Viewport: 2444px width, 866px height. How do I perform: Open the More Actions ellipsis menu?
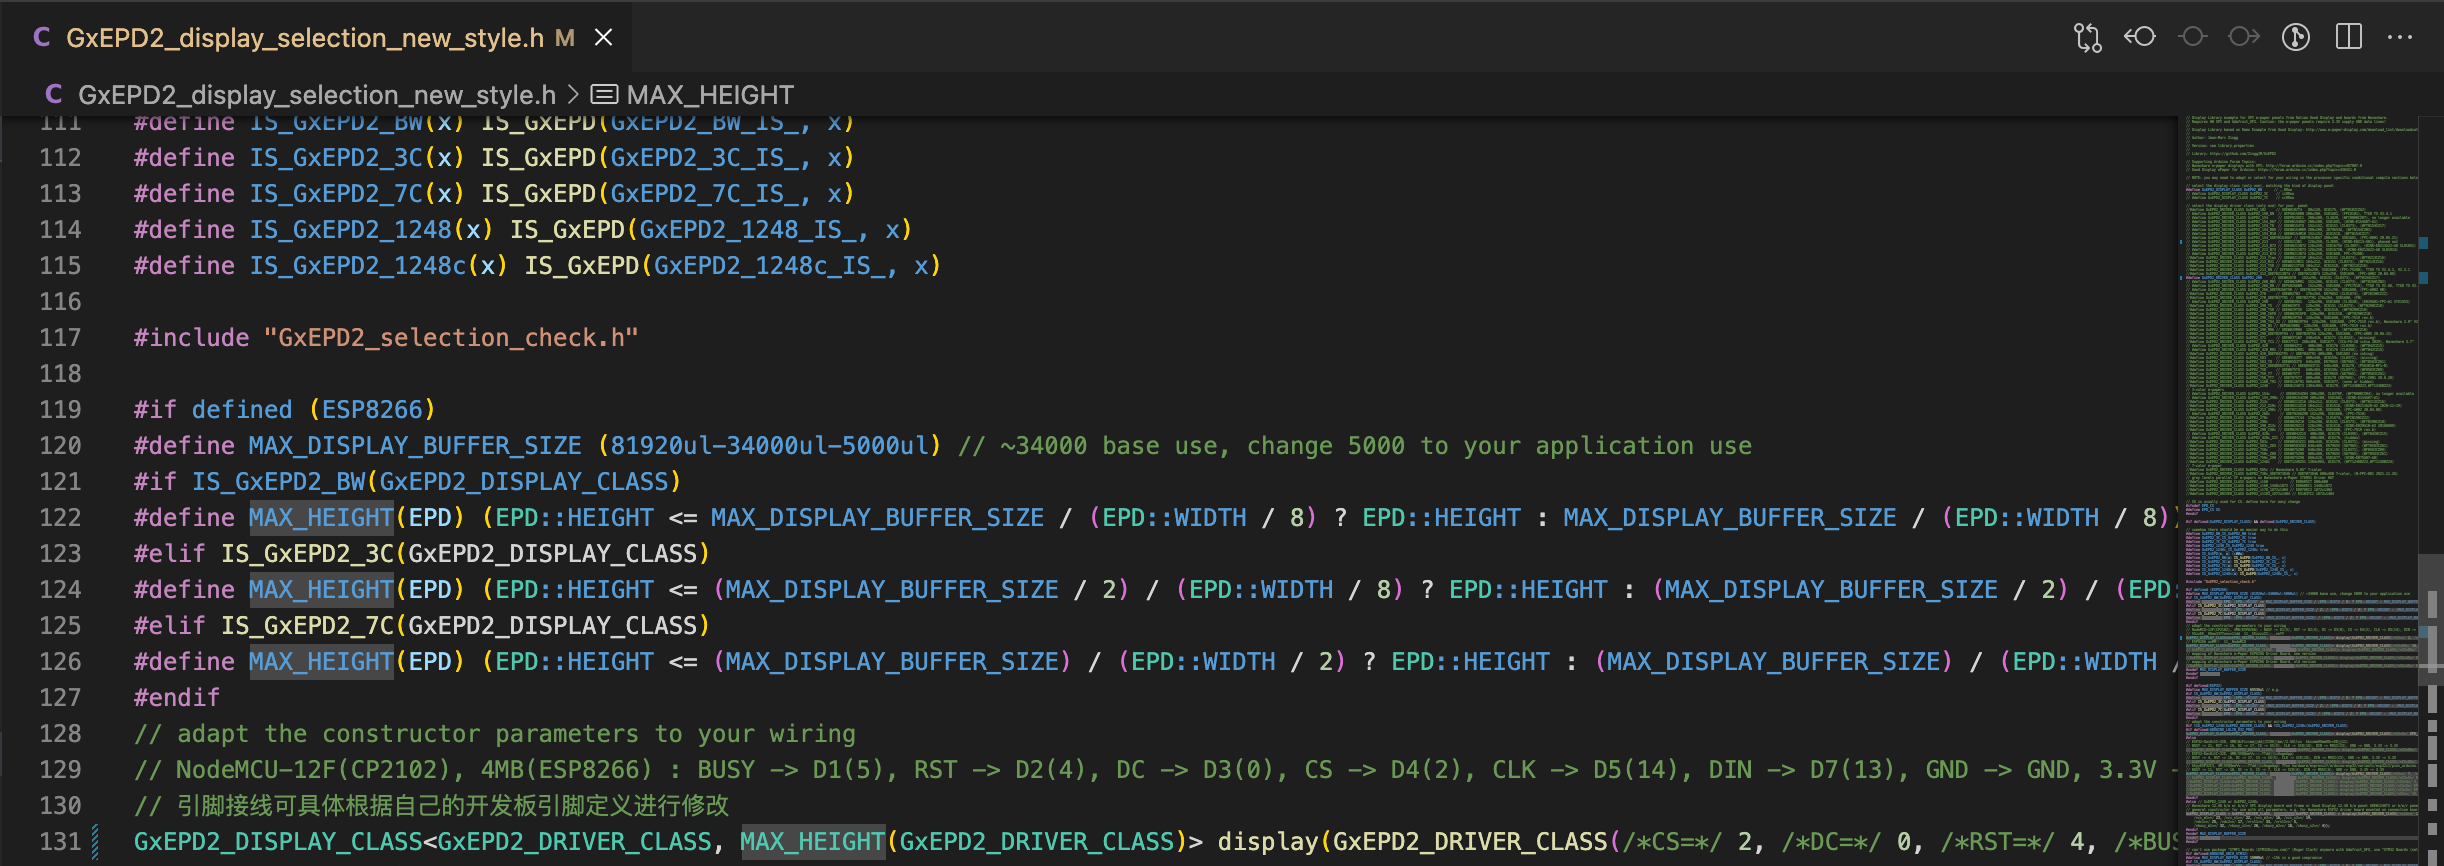click(x=2400, y=37)
